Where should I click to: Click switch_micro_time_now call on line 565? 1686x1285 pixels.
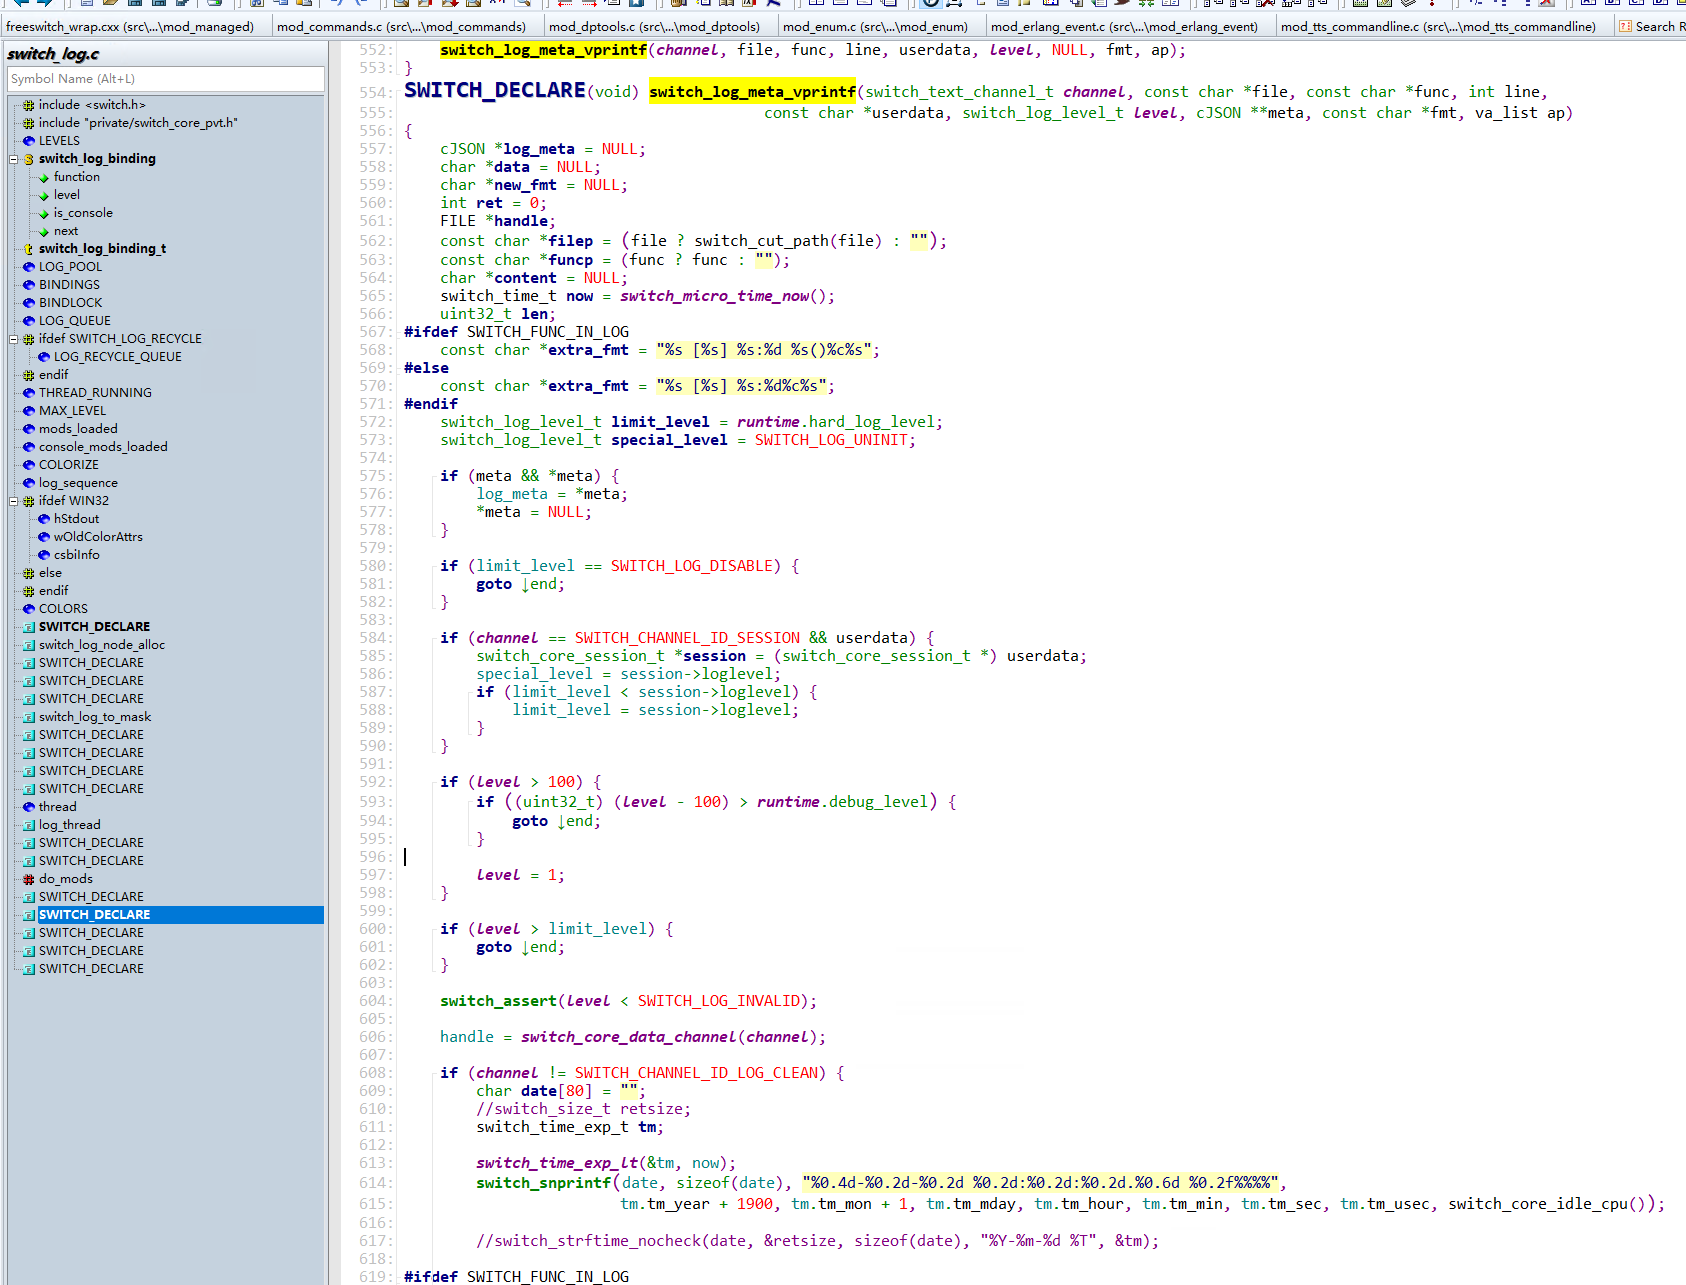point(714,296)
